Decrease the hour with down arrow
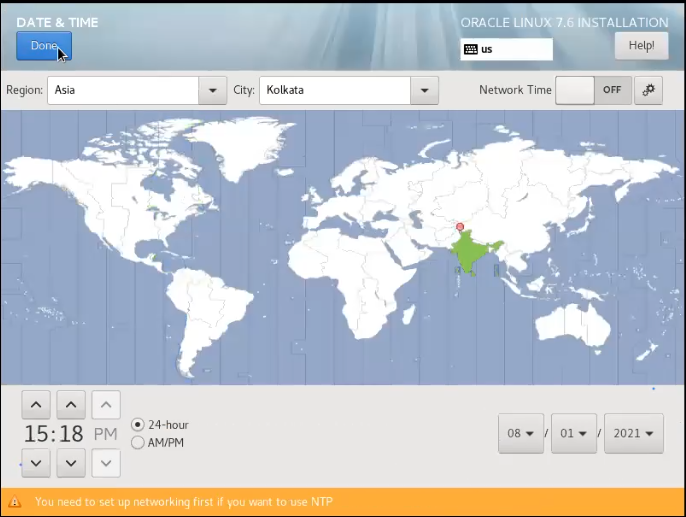Viewport: 686px width, 517px height. (x=36, y=463)
